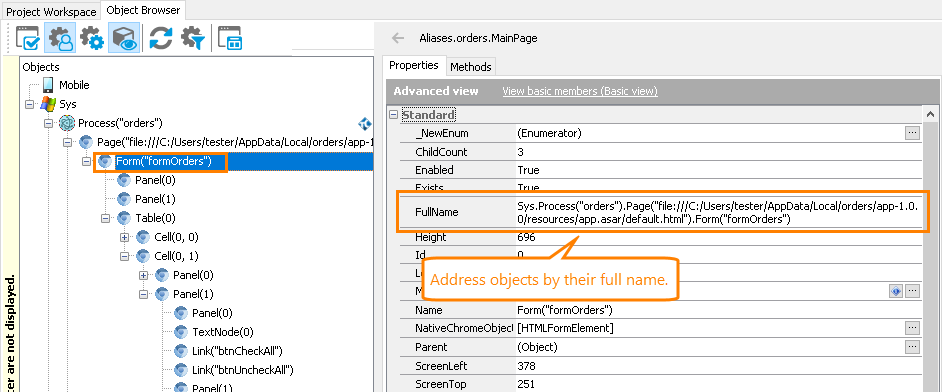Switch to the Project Workspace tab
Viewport: 942px width, 392px height.
point(51,12)
